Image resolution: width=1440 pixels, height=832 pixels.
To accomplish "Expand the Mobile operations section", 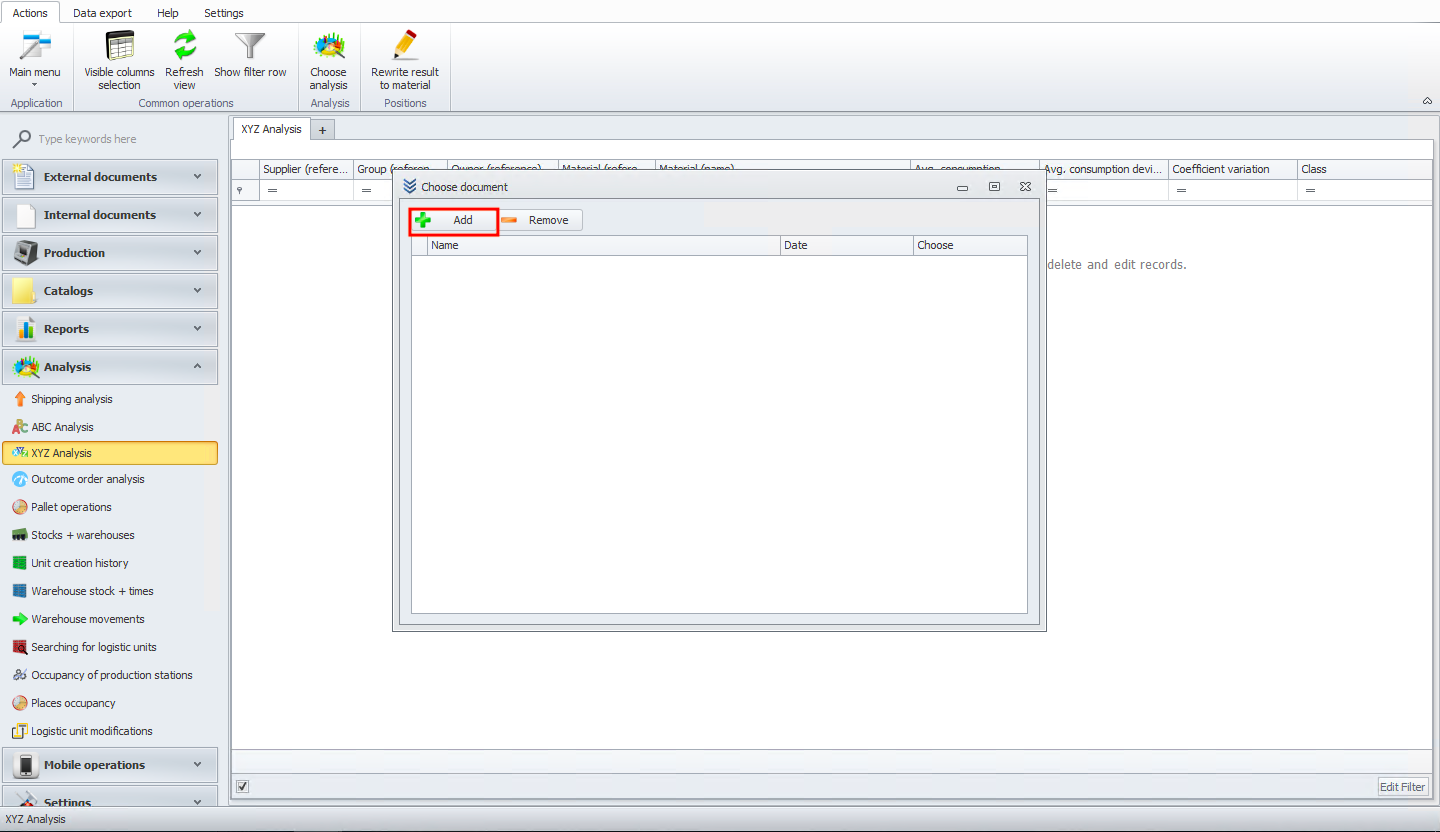I will (x=110, y=765).
